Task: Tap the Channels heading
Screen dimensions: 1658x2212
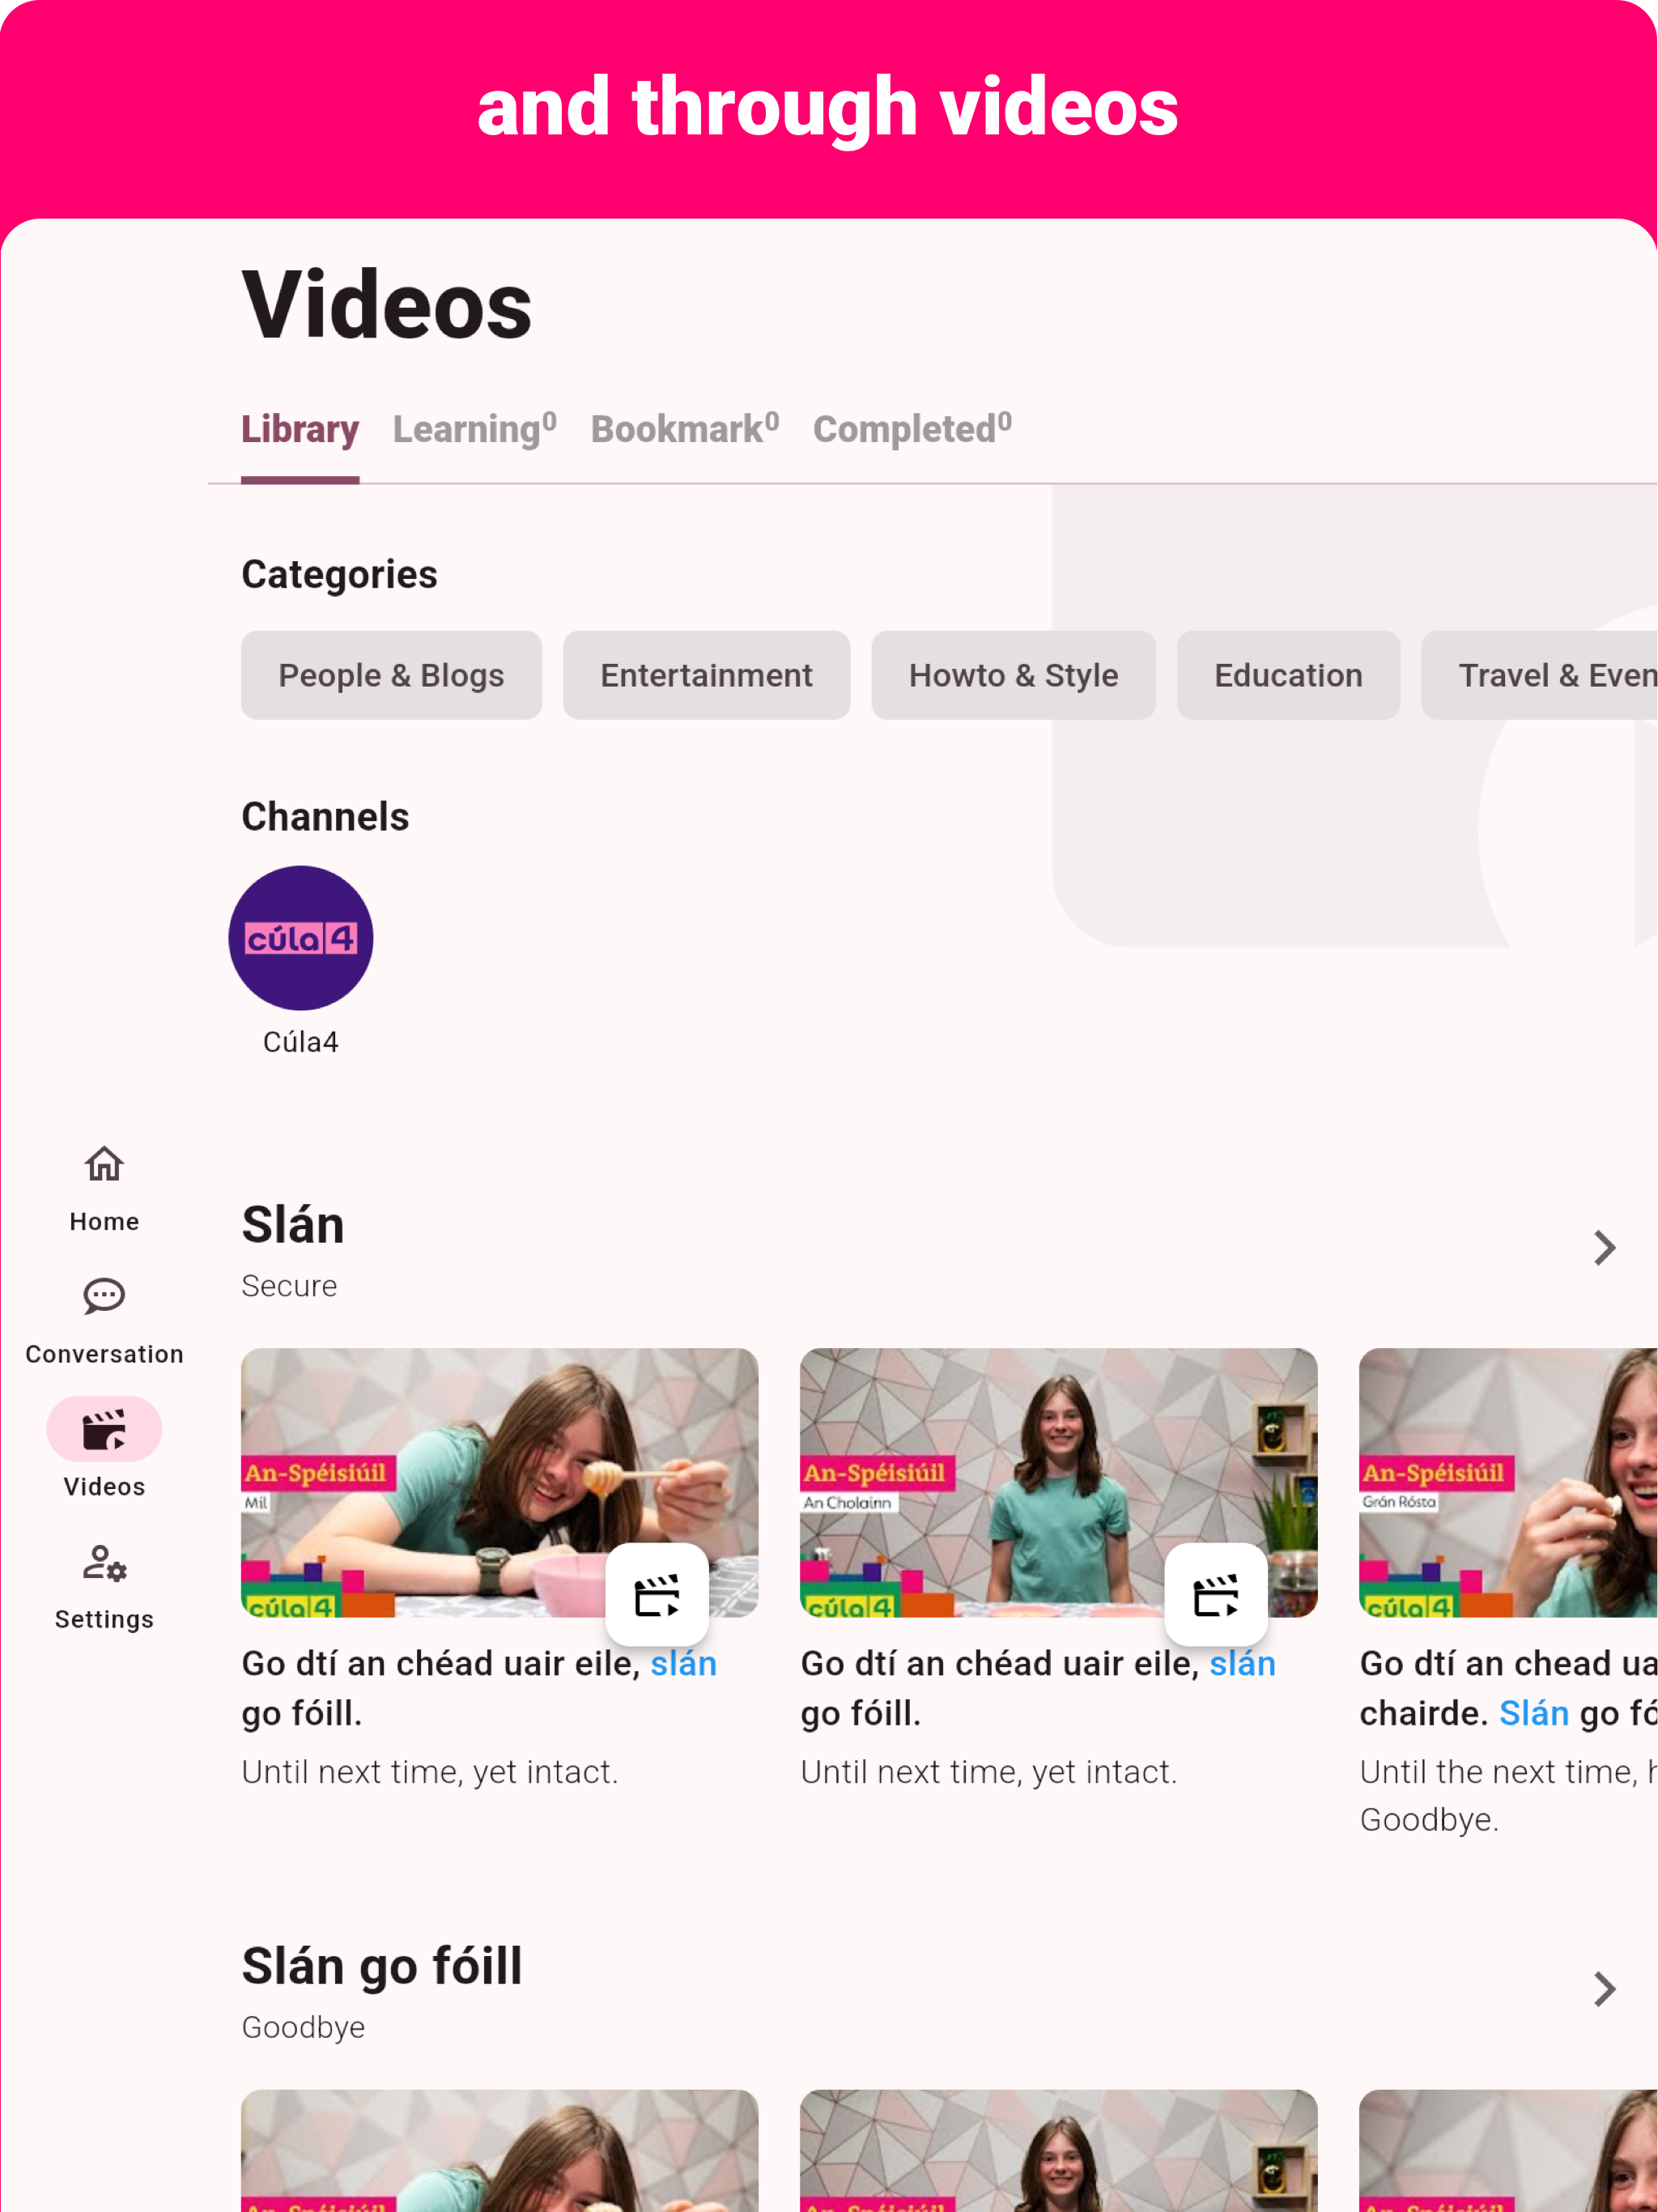Action: [326, 817]
